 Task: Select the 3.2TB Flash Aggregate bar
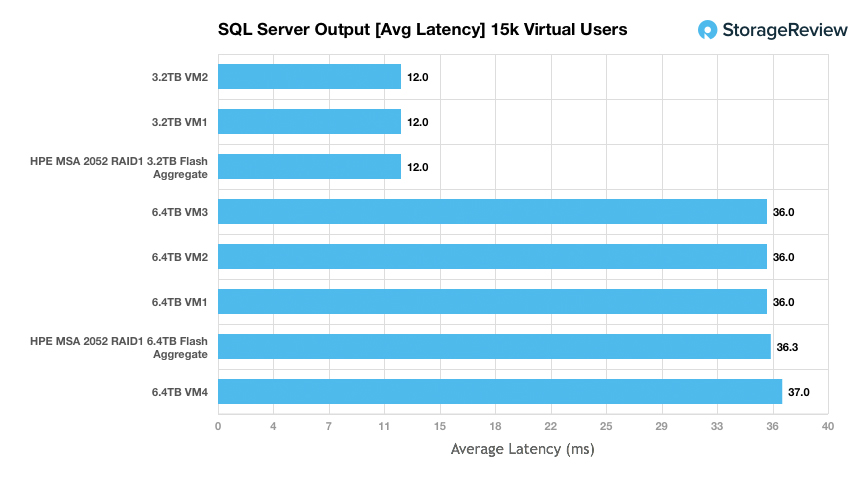[x=310, y=166]
